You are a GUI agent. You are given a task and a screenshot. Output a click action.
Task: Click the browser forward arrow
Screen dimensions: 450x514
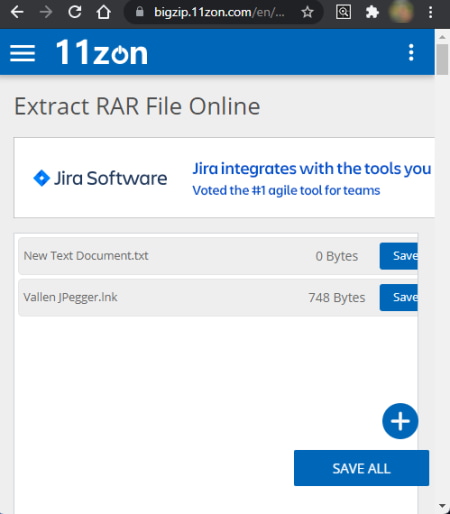(46, 12)
